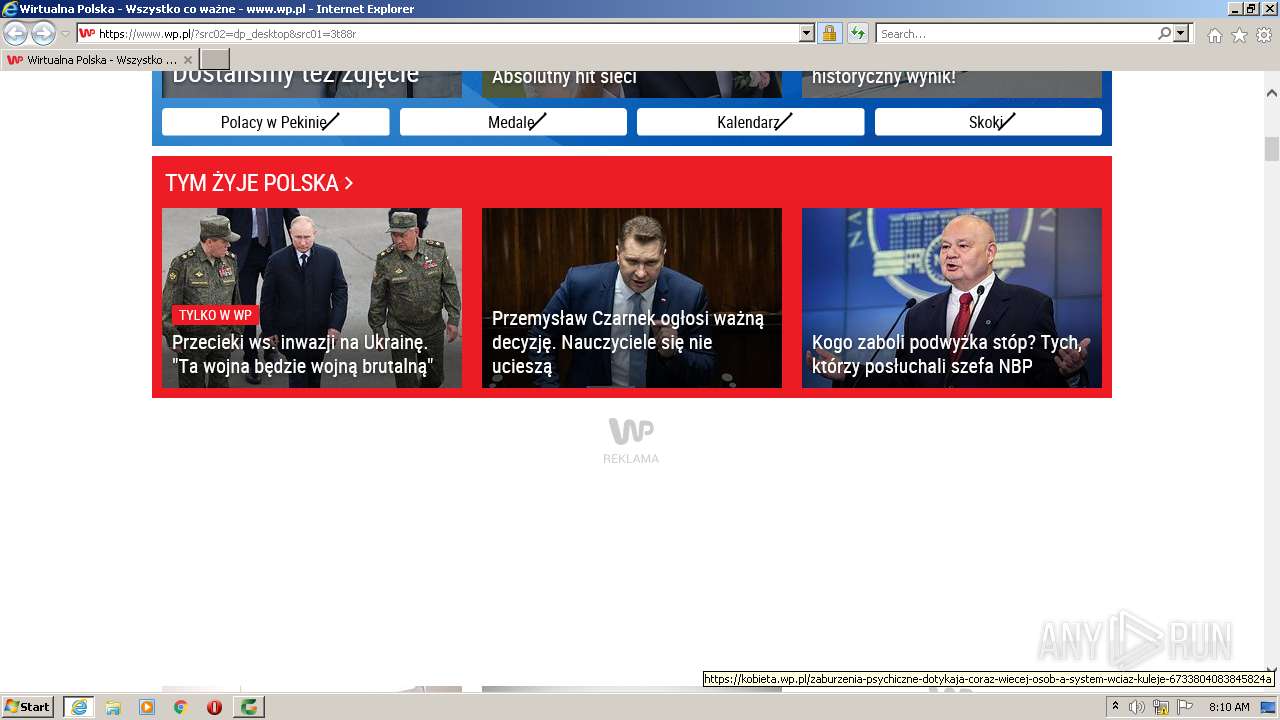Open the Windows Start menu

[x=28, y=706]
